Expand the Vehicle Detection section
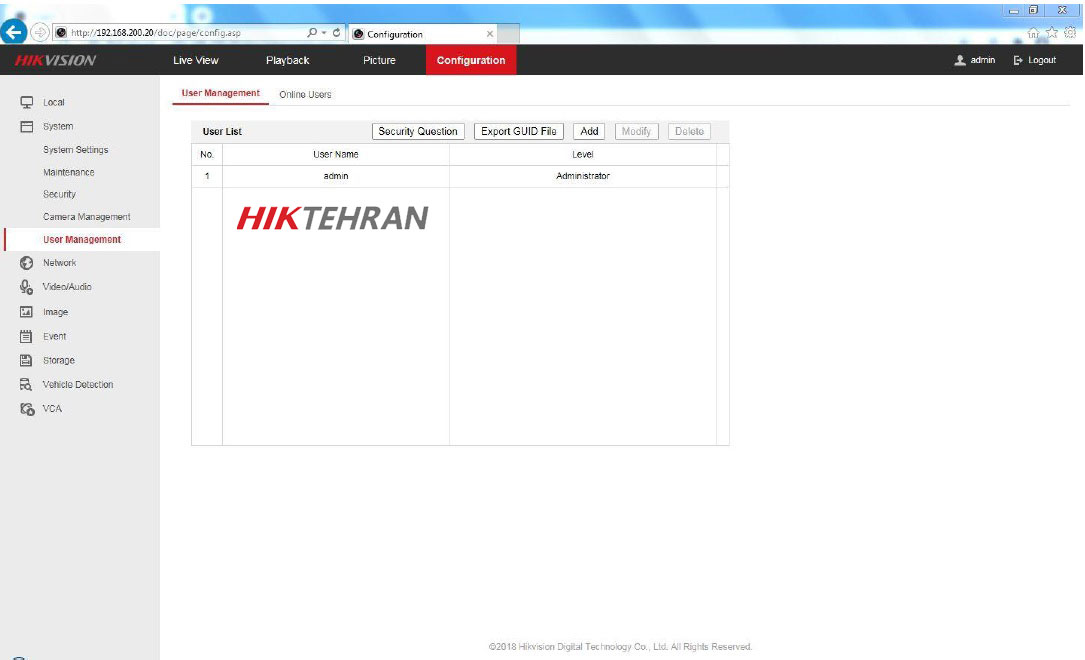 [x=78, y=385]
